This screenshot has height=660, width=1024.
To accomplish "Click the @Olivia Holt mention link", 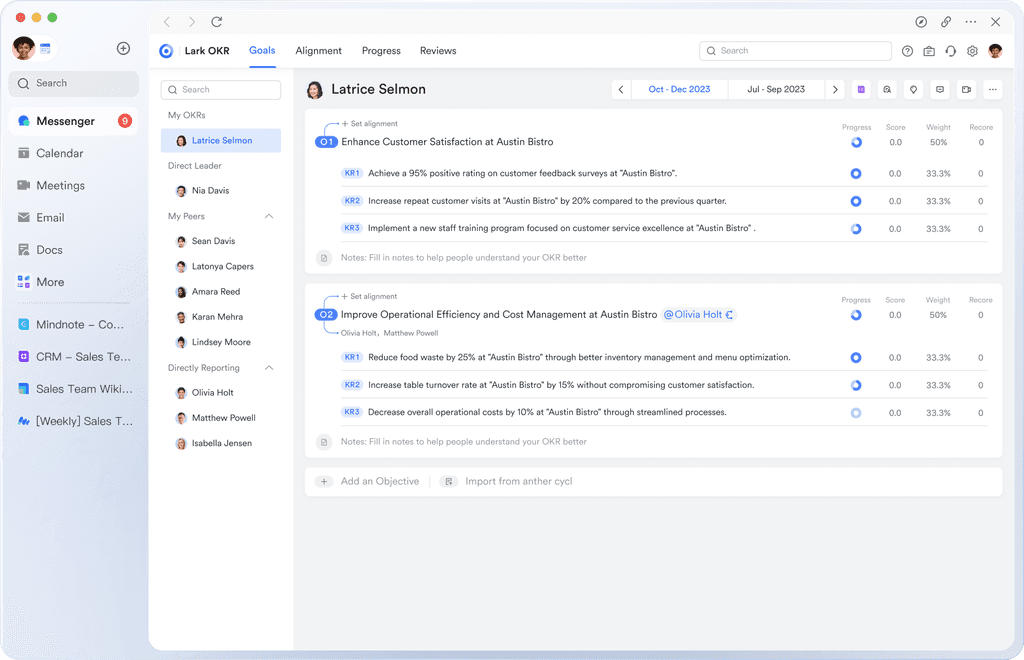I will coord(699,315).
